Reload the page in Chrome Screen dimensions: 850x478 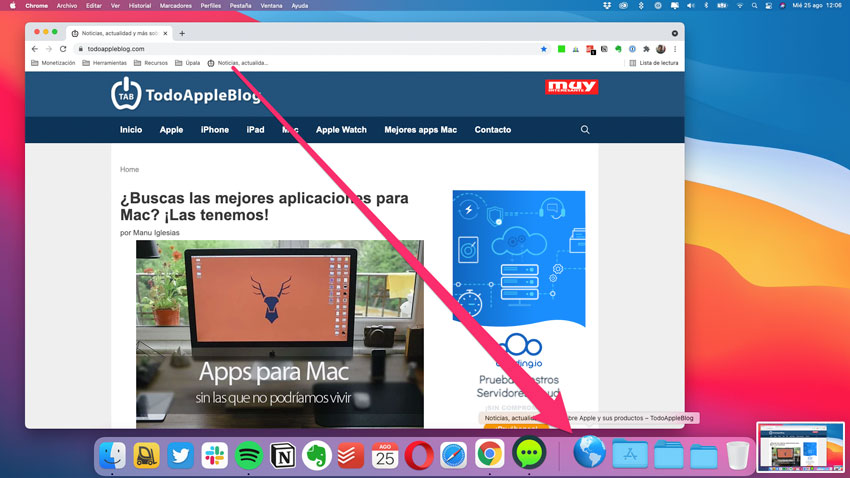click(x=63, y=49)
